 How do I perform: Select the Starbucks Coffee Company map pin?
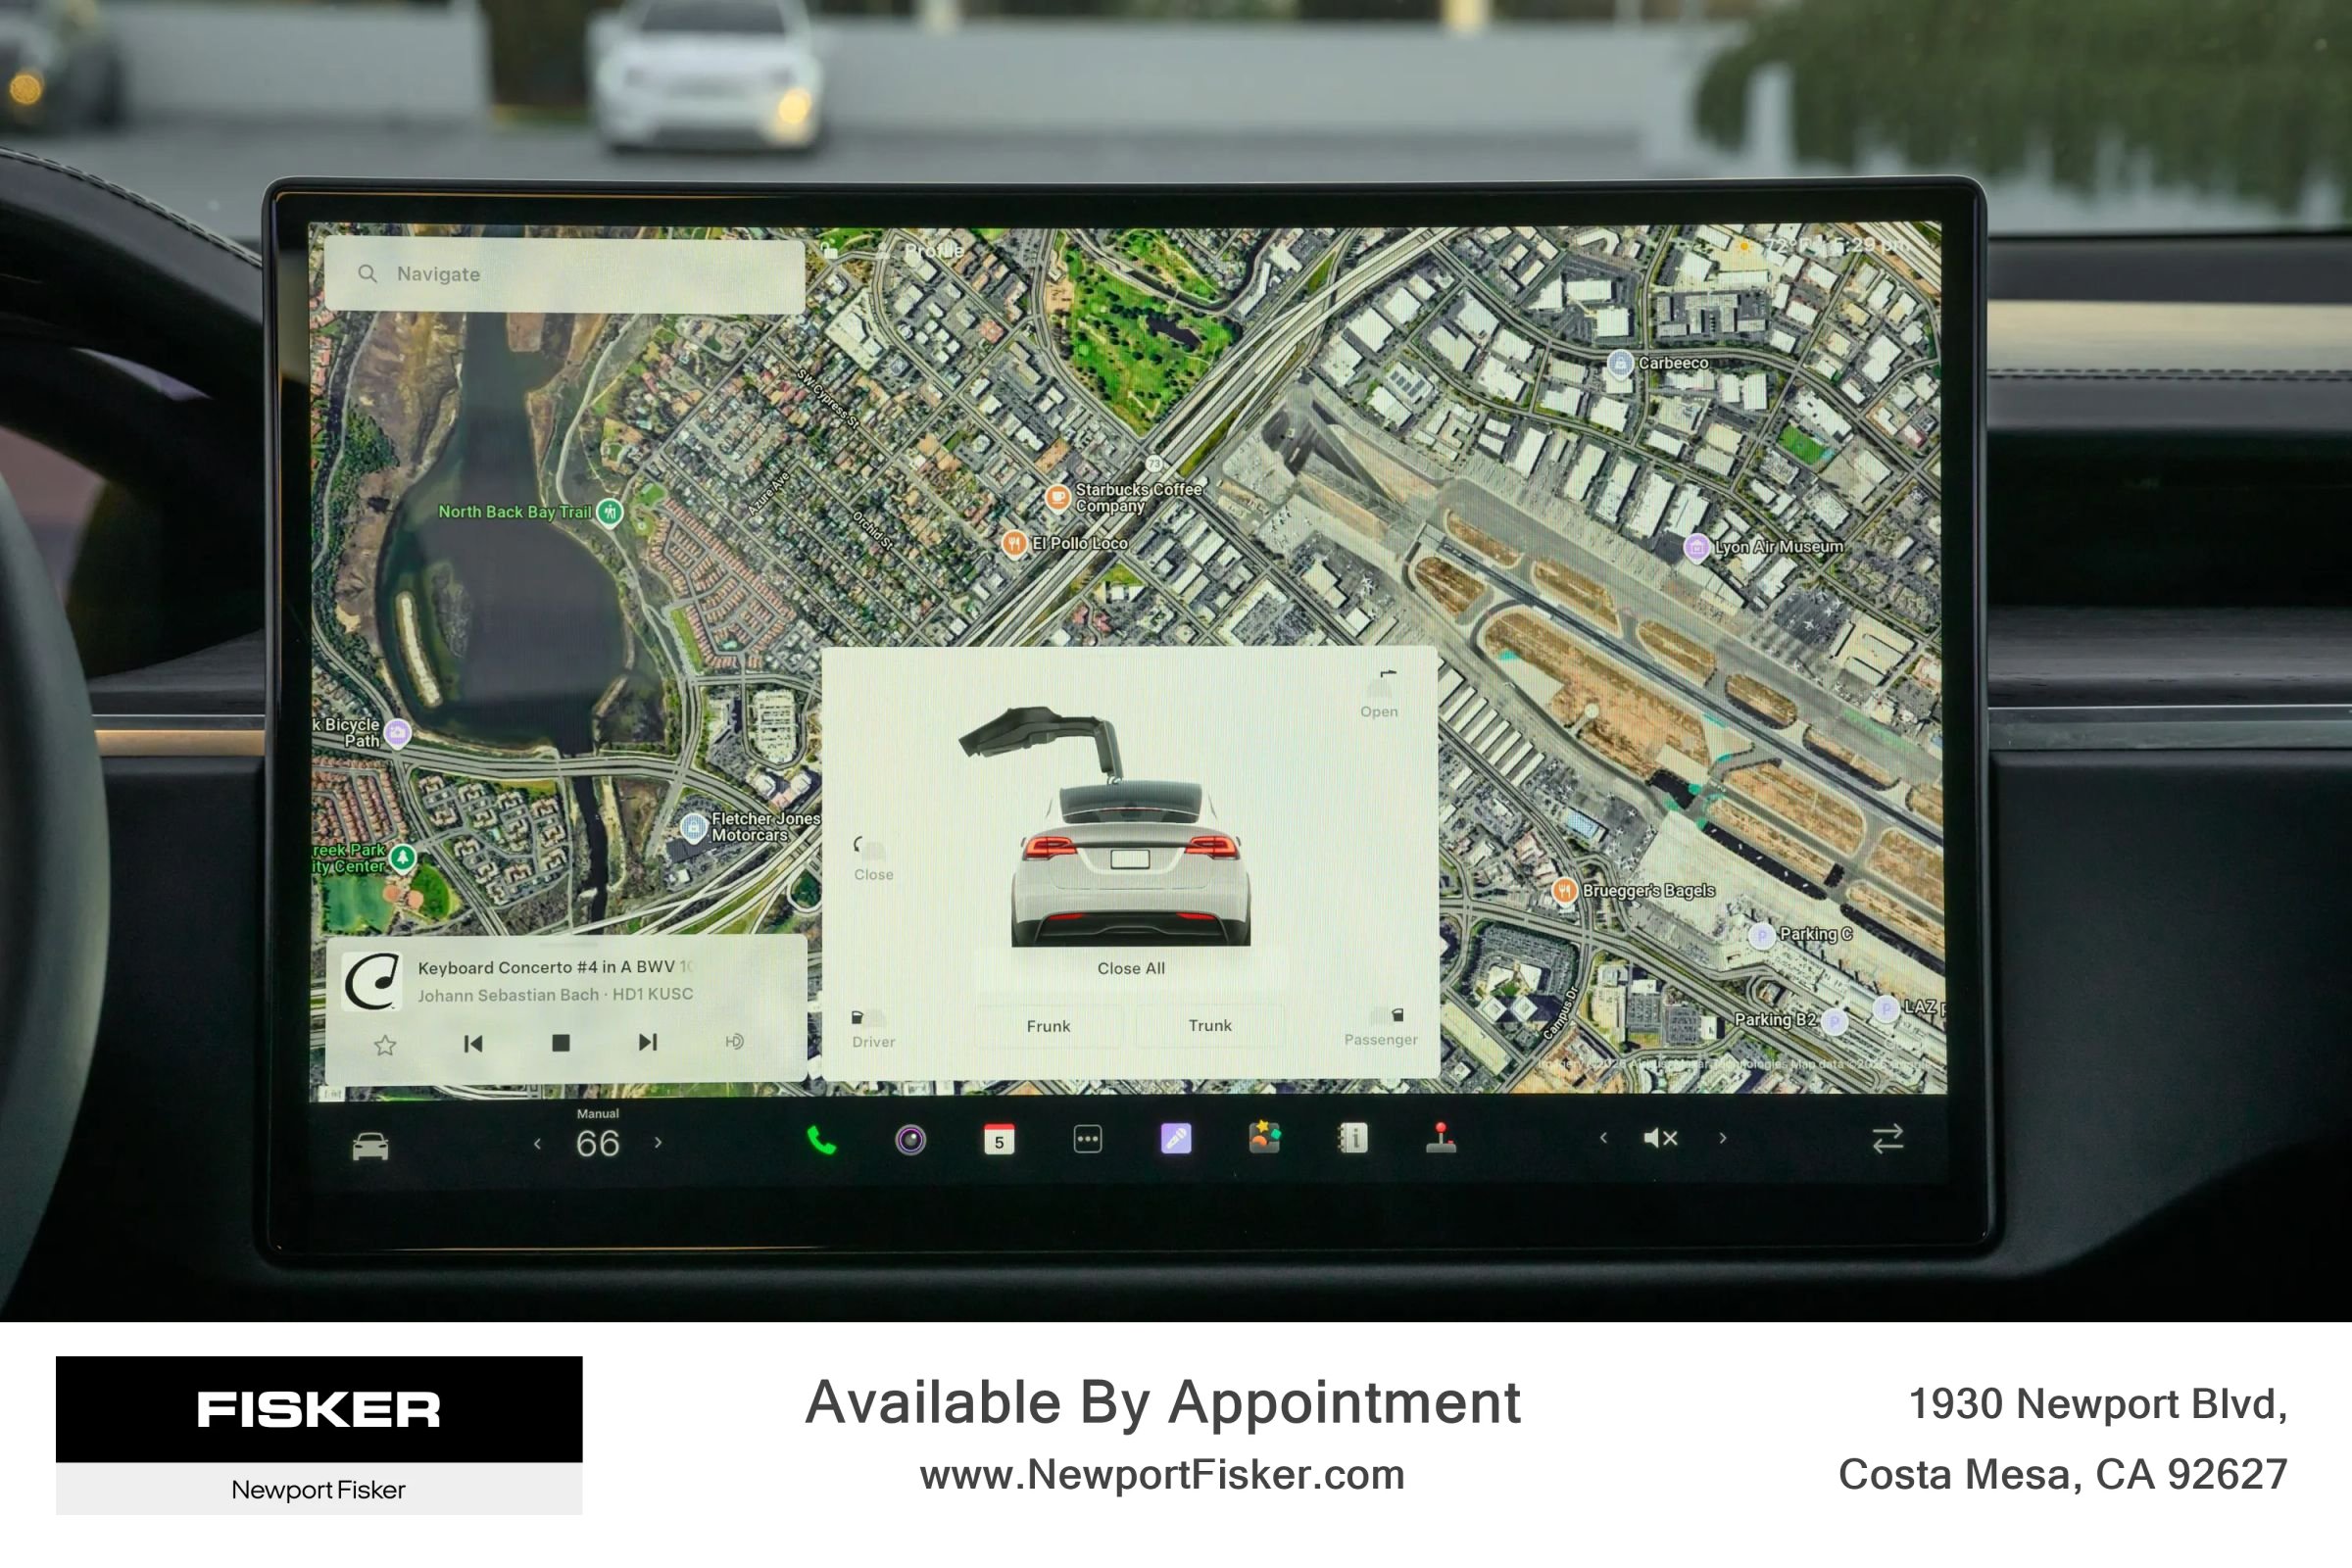[x=1057, y=497]
